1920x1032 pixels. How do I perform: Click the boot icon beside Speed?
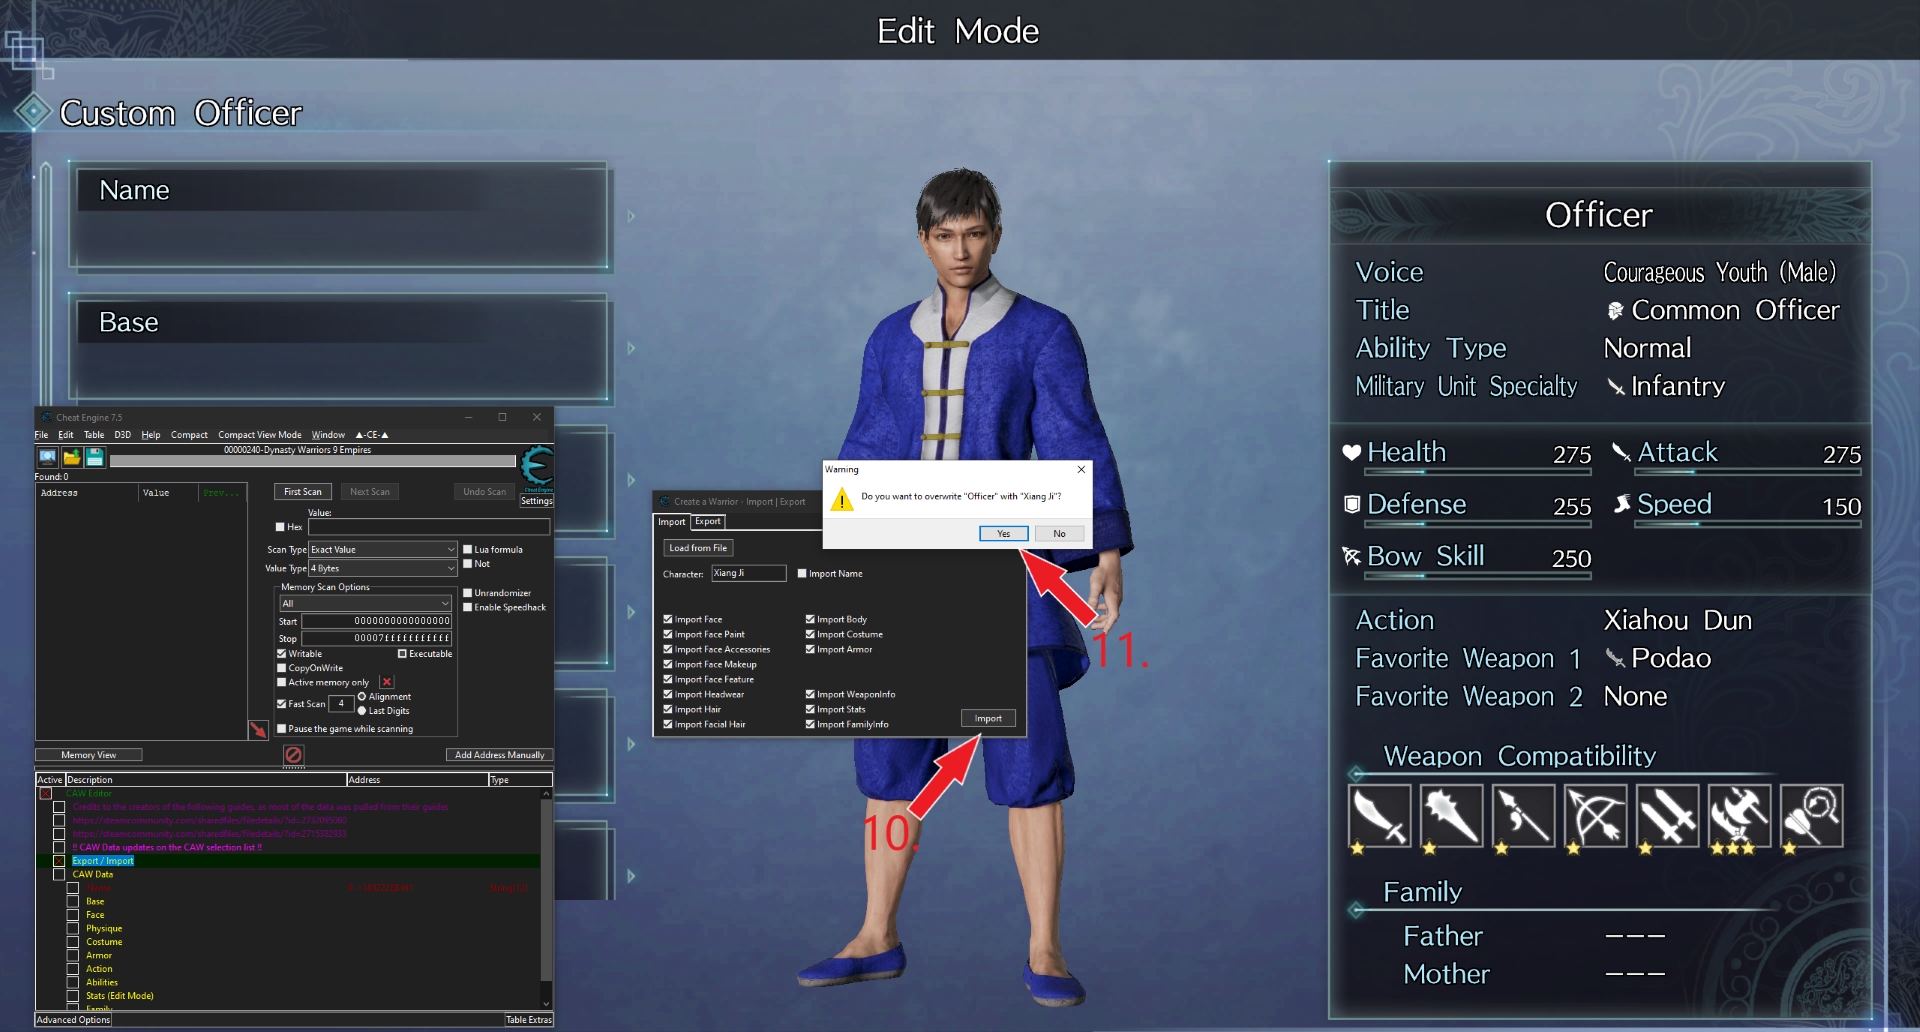pyautogui.click(x=1622, y=504)
